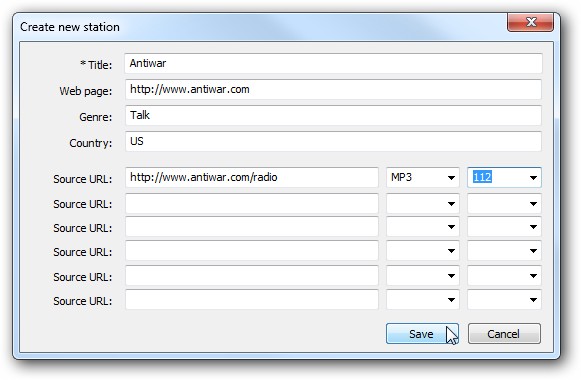581x380 pixels.
Task: Open the second row bitrate dropdown
Action: pos(504,203)
